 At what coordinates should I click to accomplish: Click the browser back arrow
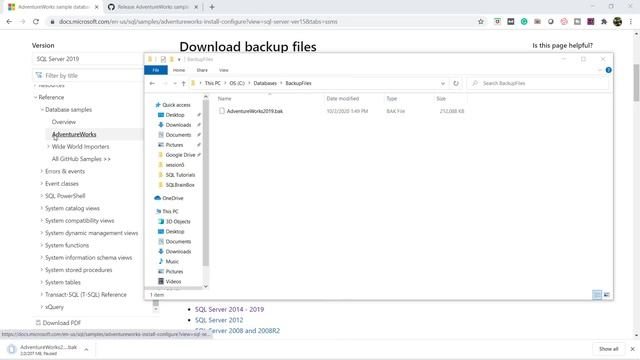[x=9, y=22]
